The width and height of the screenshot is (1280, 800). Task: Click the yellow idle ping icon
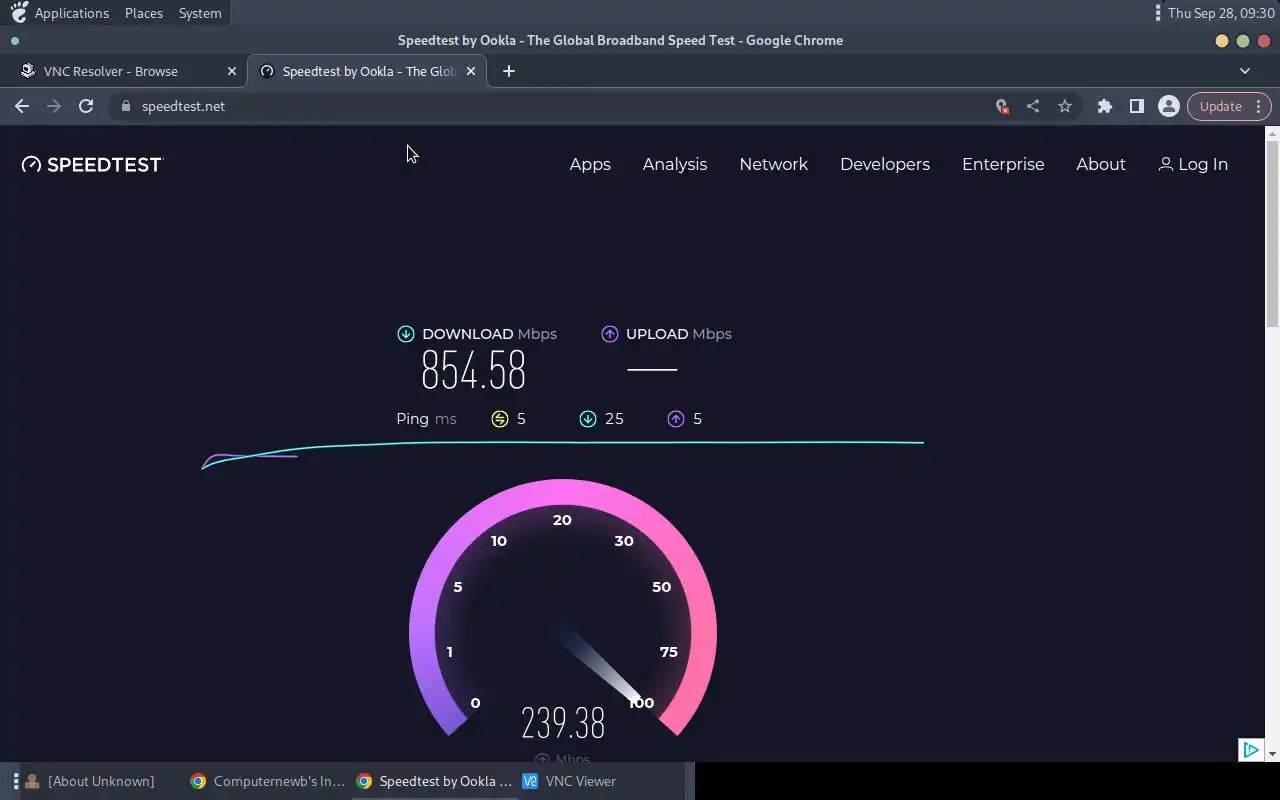(x=500, y=419)
